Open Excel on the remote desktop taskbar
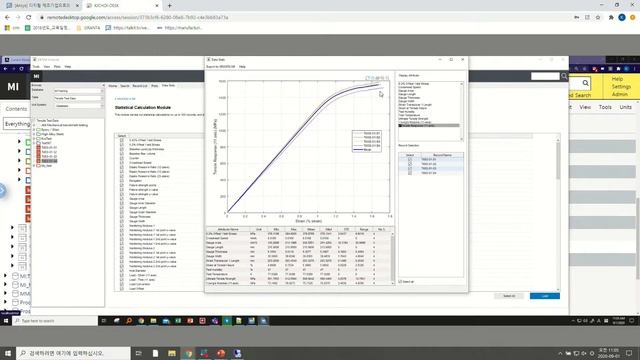 (x=178, y=321)
